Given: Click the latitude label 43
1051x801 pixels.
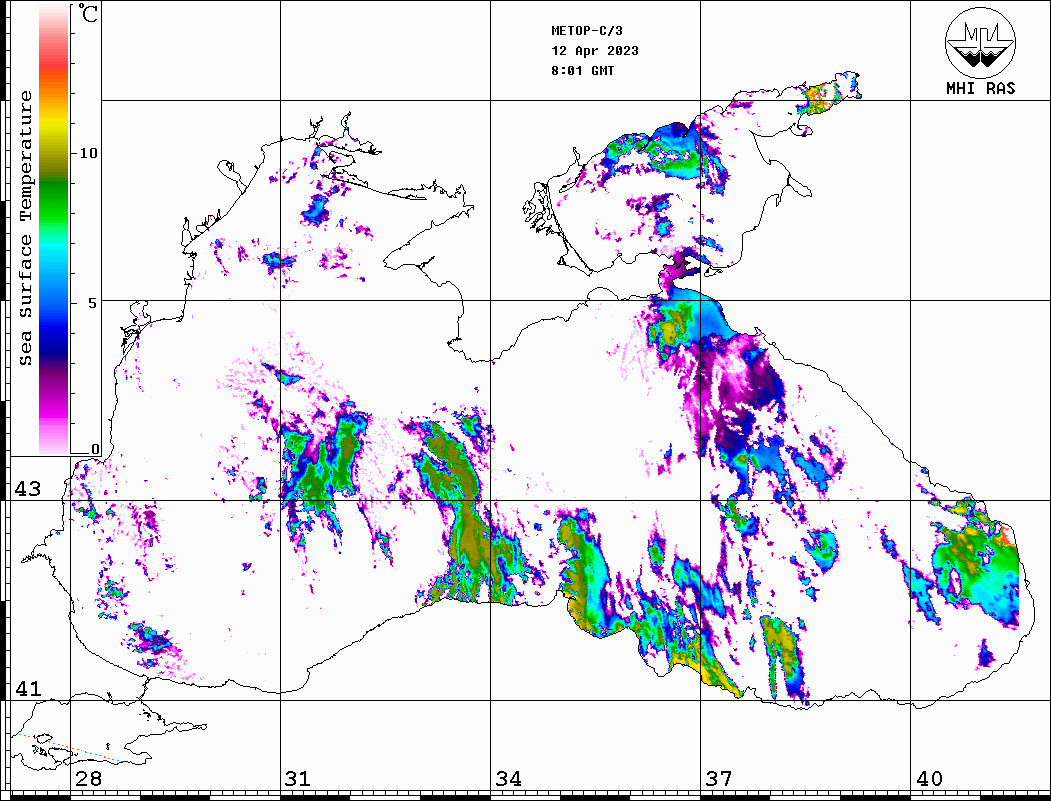Looking at the screenshot, I should (x=27, y=489).
